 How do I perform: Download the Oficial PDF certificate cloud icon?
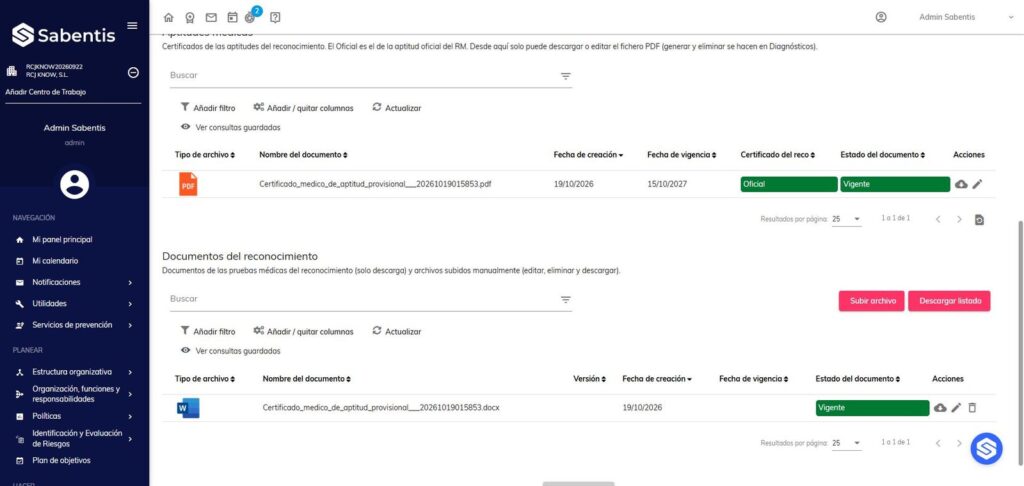tap(961, 184)
